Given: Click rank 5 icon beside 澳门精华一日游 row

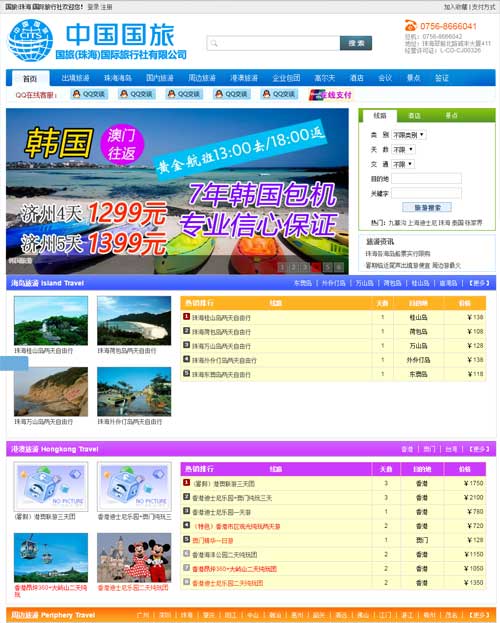Looking at the screenshot, I should tap(186, 540).
